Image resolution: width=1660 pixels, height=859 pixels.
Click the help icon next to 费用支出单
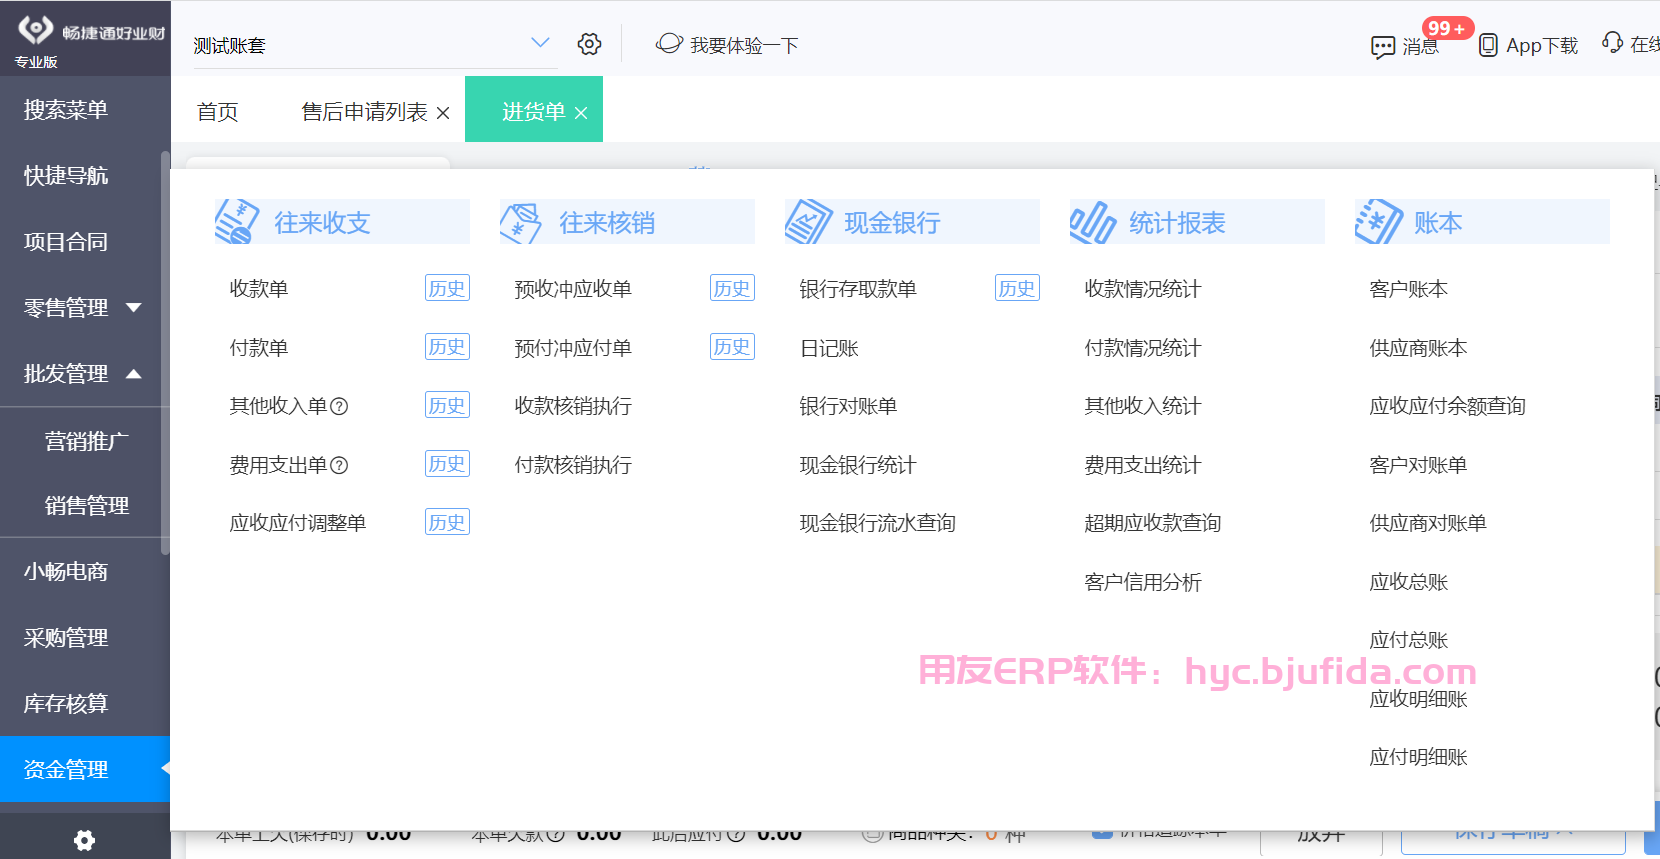pos(339,465)
